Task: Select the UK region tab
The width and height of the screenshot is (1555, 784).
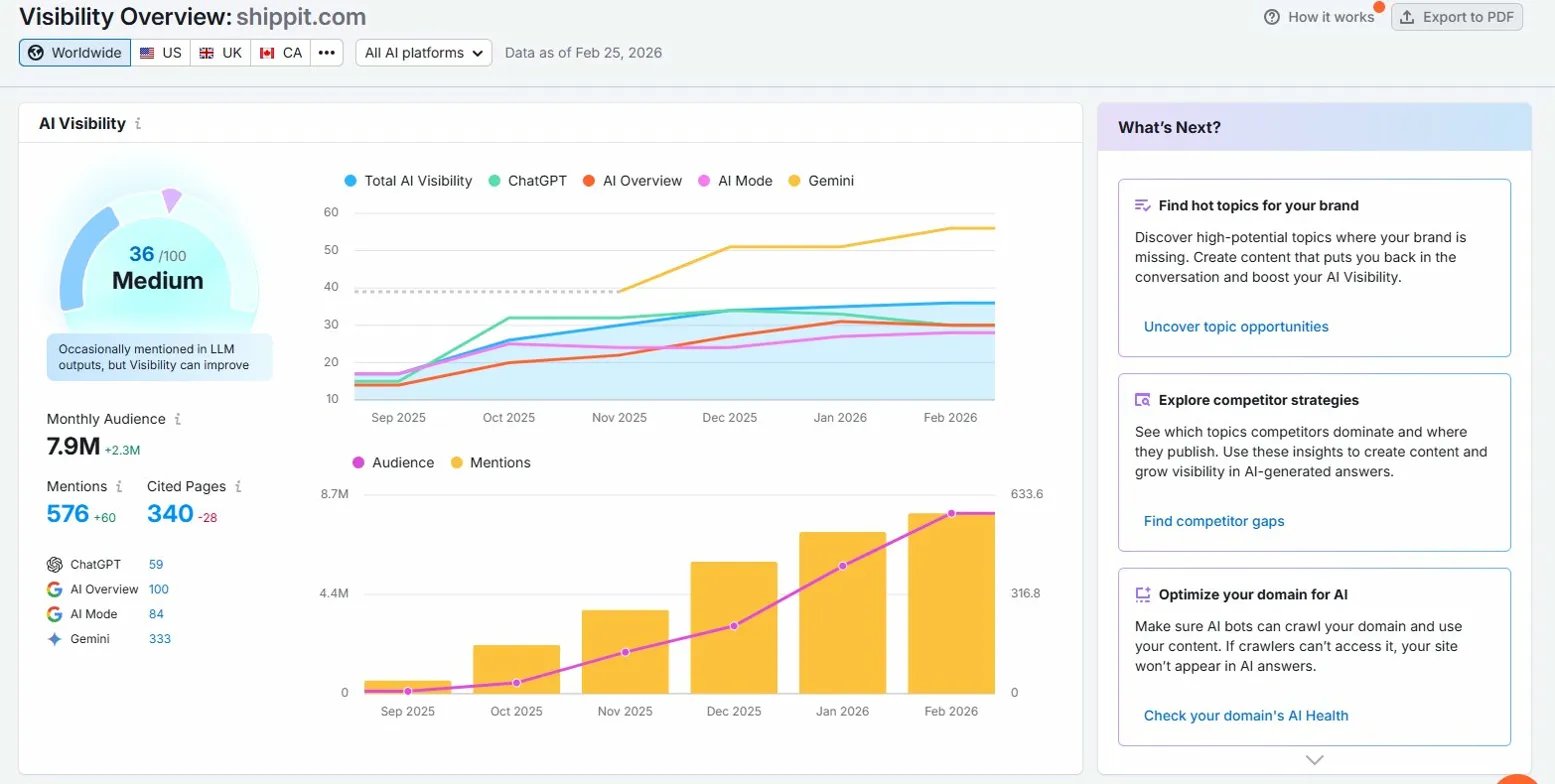Action: (221, 53)
